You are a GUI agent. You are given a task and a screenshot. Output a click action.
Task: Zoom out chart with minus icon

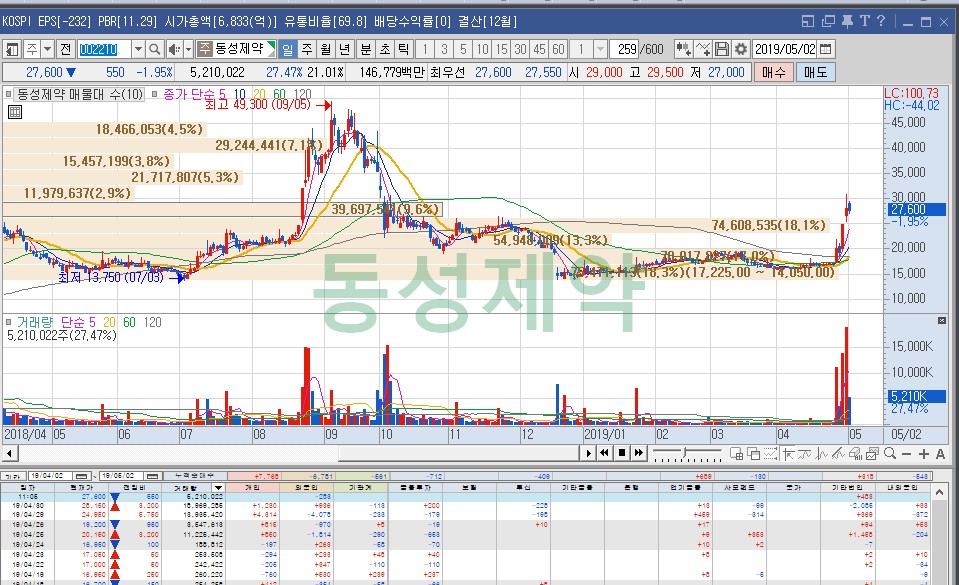coord(906,453)
